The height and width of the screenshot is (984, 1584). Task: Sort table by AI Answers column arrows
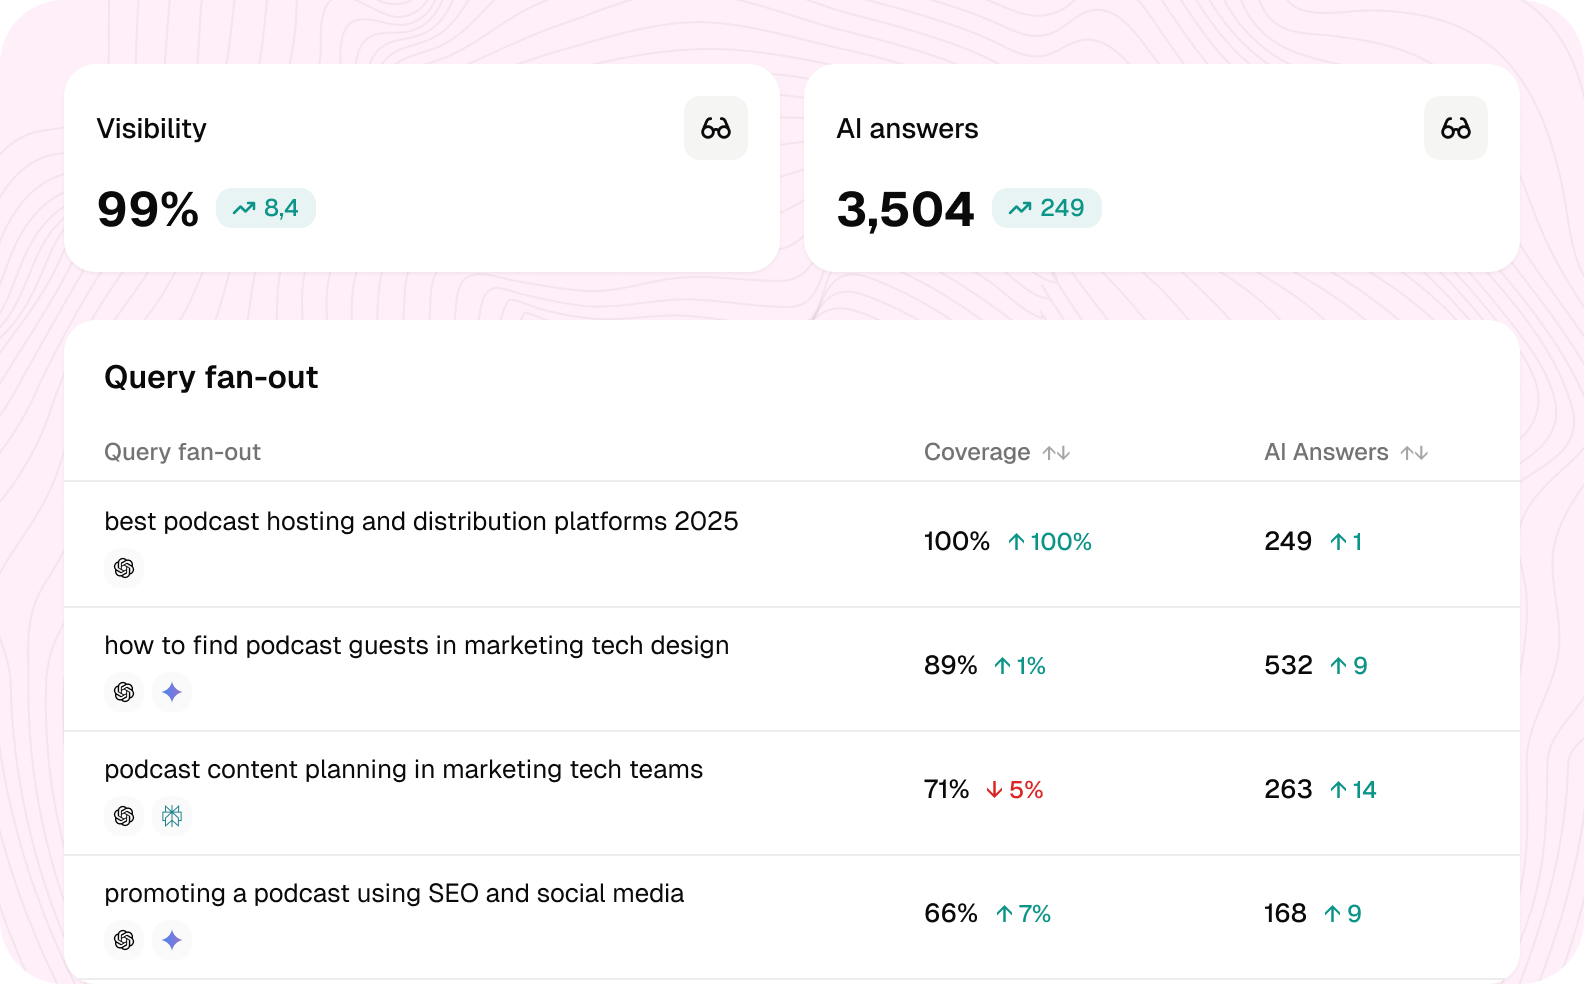1414,453
